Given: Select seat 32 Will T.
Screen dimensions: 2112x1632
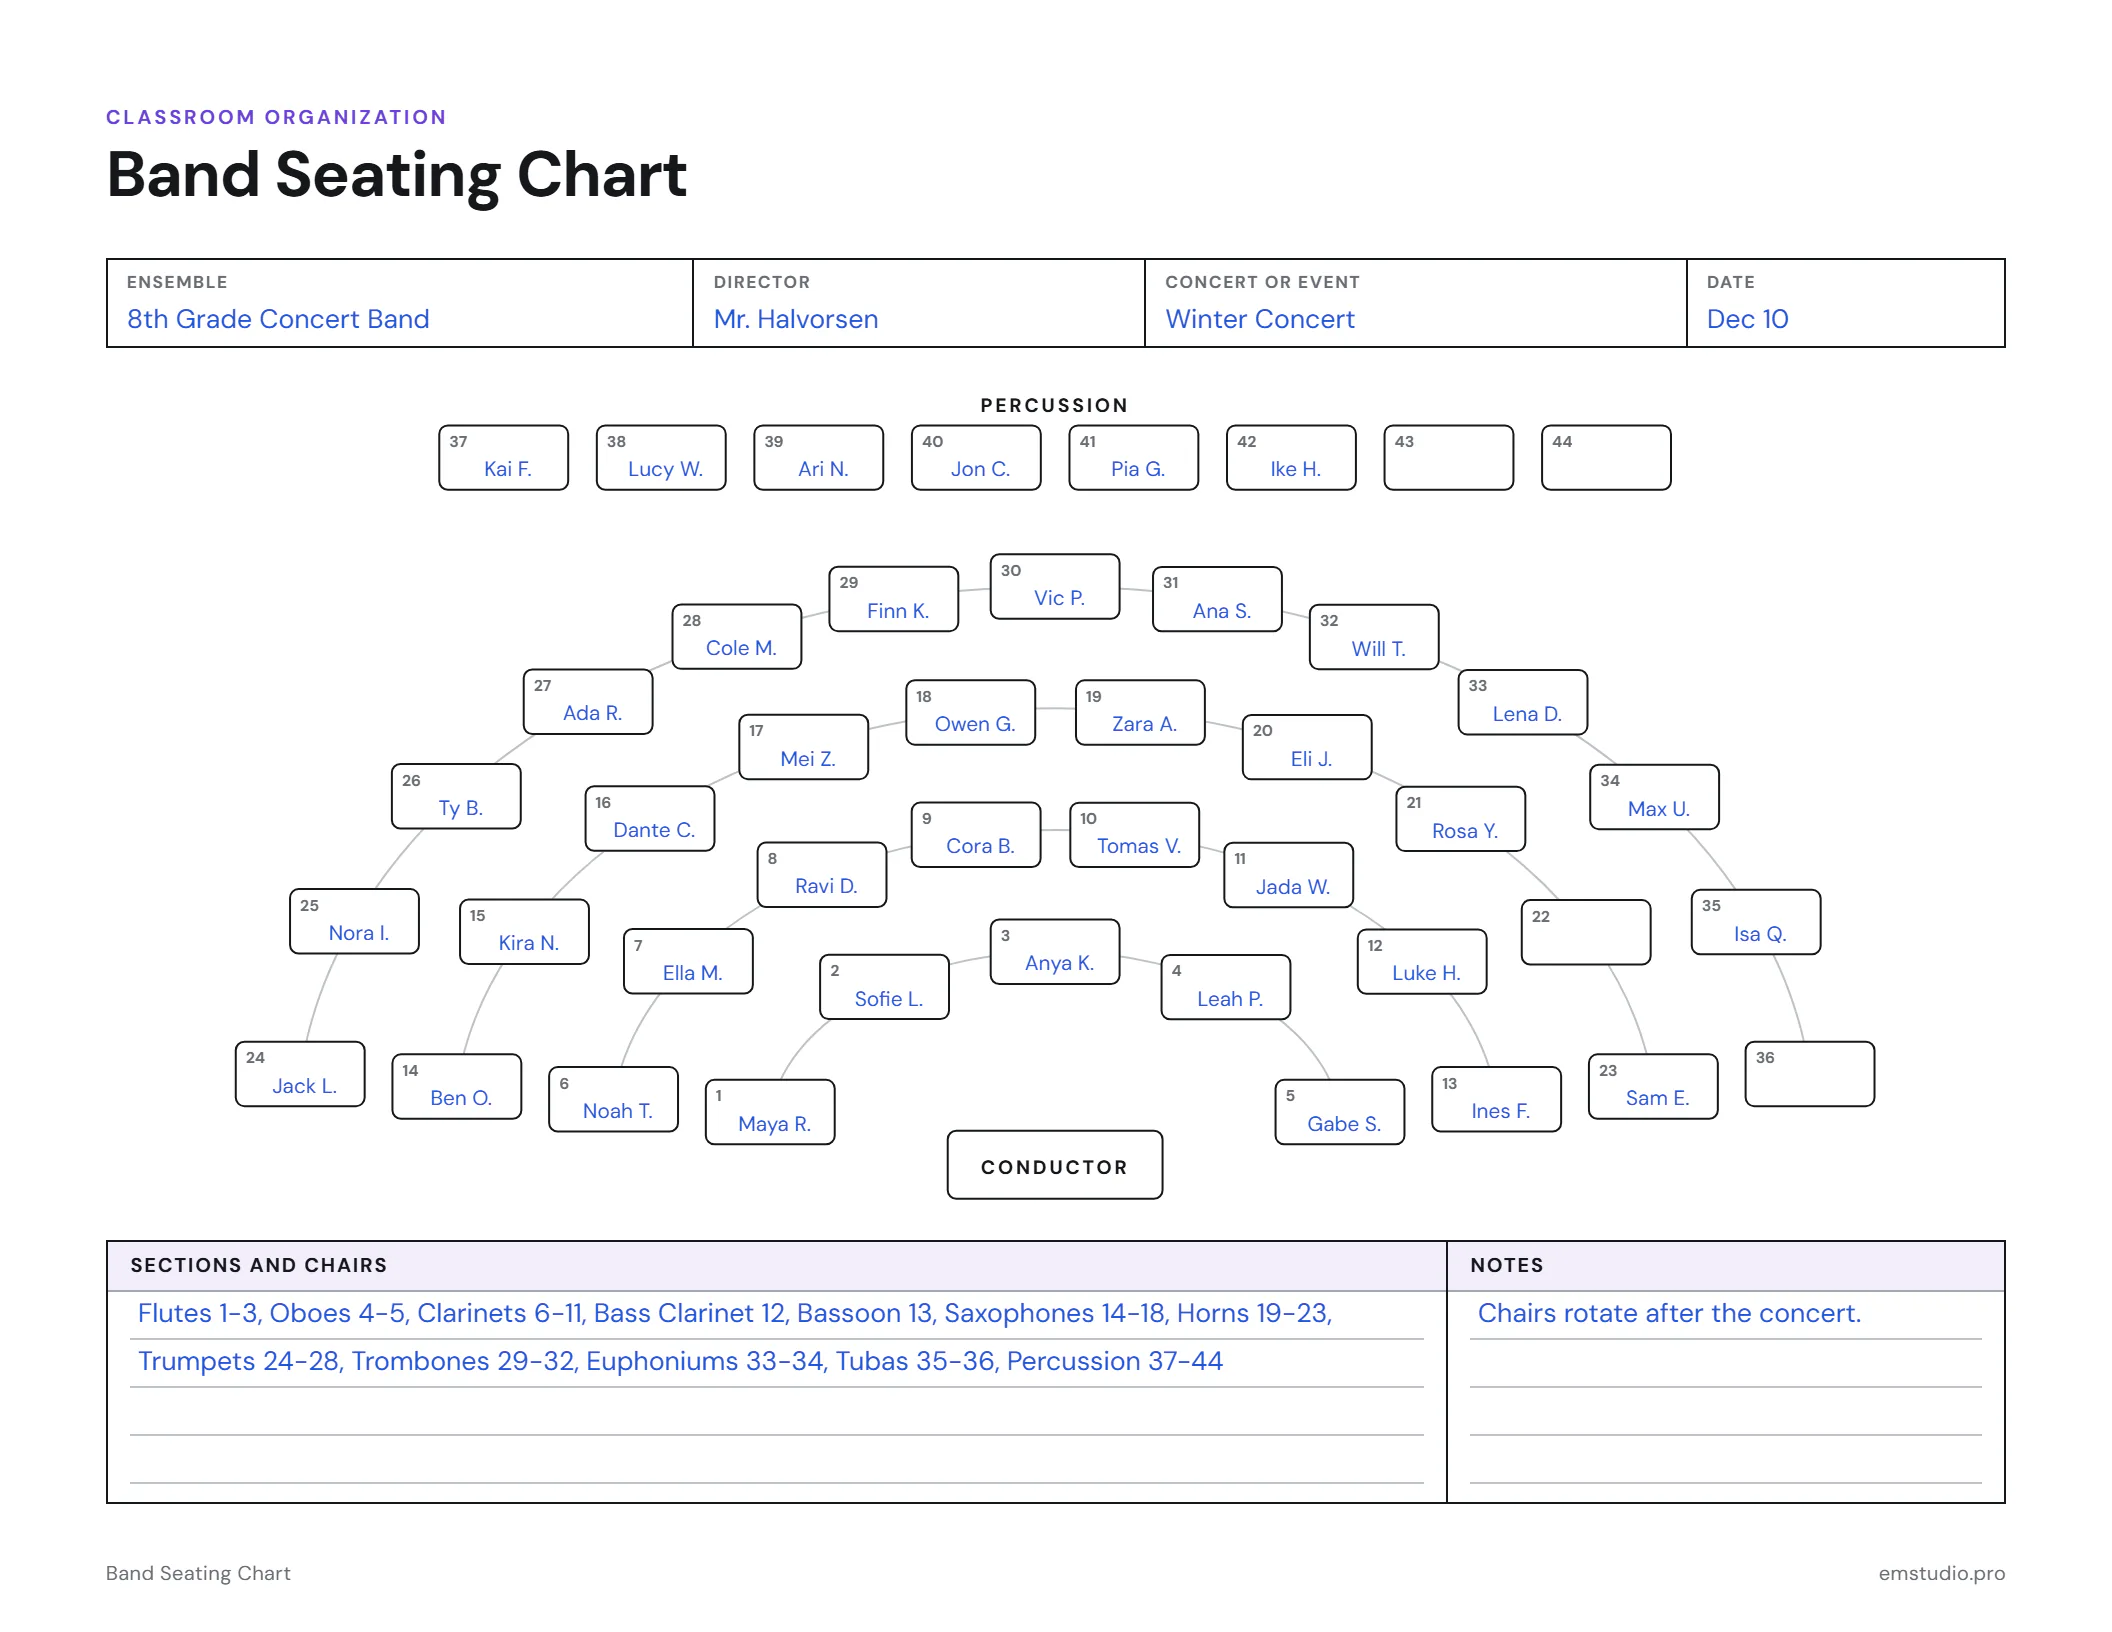Looking at the screenshot, I should (1374, 637).
